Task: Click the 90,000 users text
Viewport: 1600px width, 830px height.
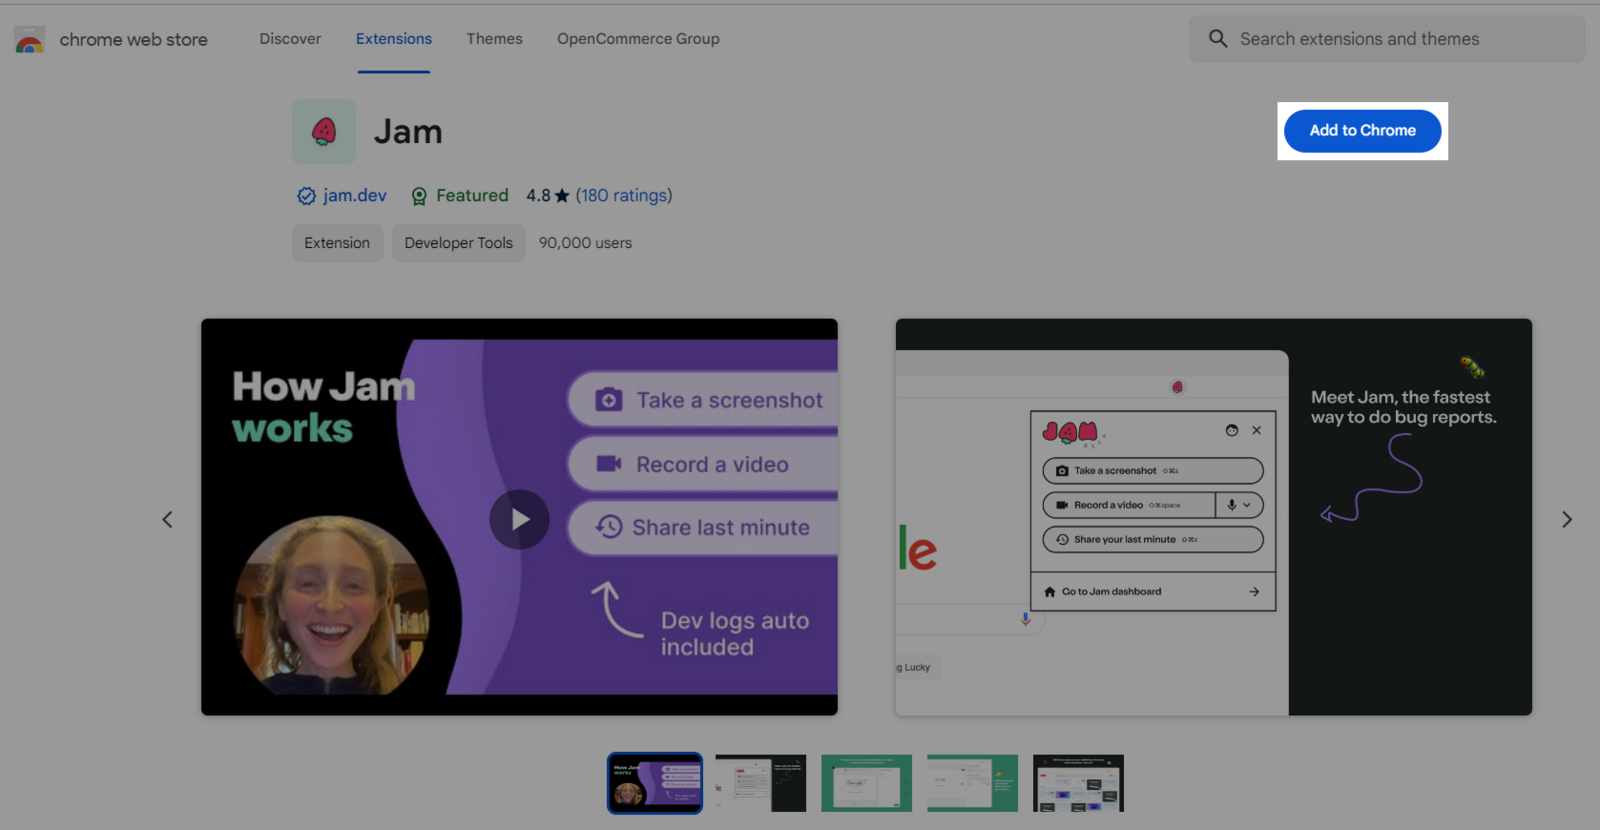Action: coord(585,243)
